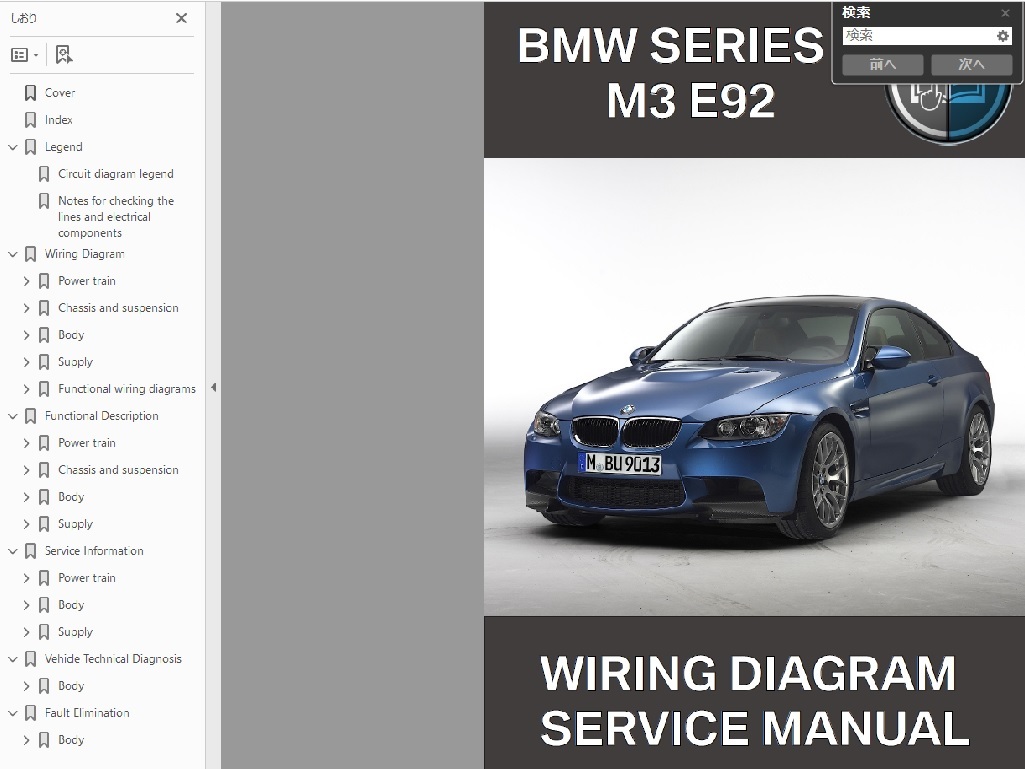The width and height of the screenshot is (1025, 769).
Task: Select Service Information bookmark
Action: pyautogui.click(x=94, y=551)
